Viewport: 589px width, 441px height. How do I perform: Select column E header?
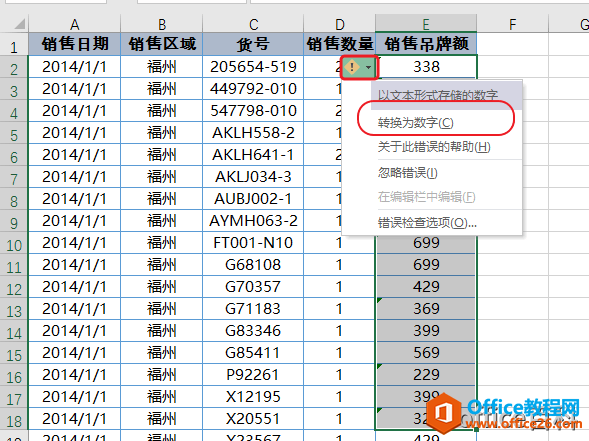pyautogui.click(x=426, y=24)
